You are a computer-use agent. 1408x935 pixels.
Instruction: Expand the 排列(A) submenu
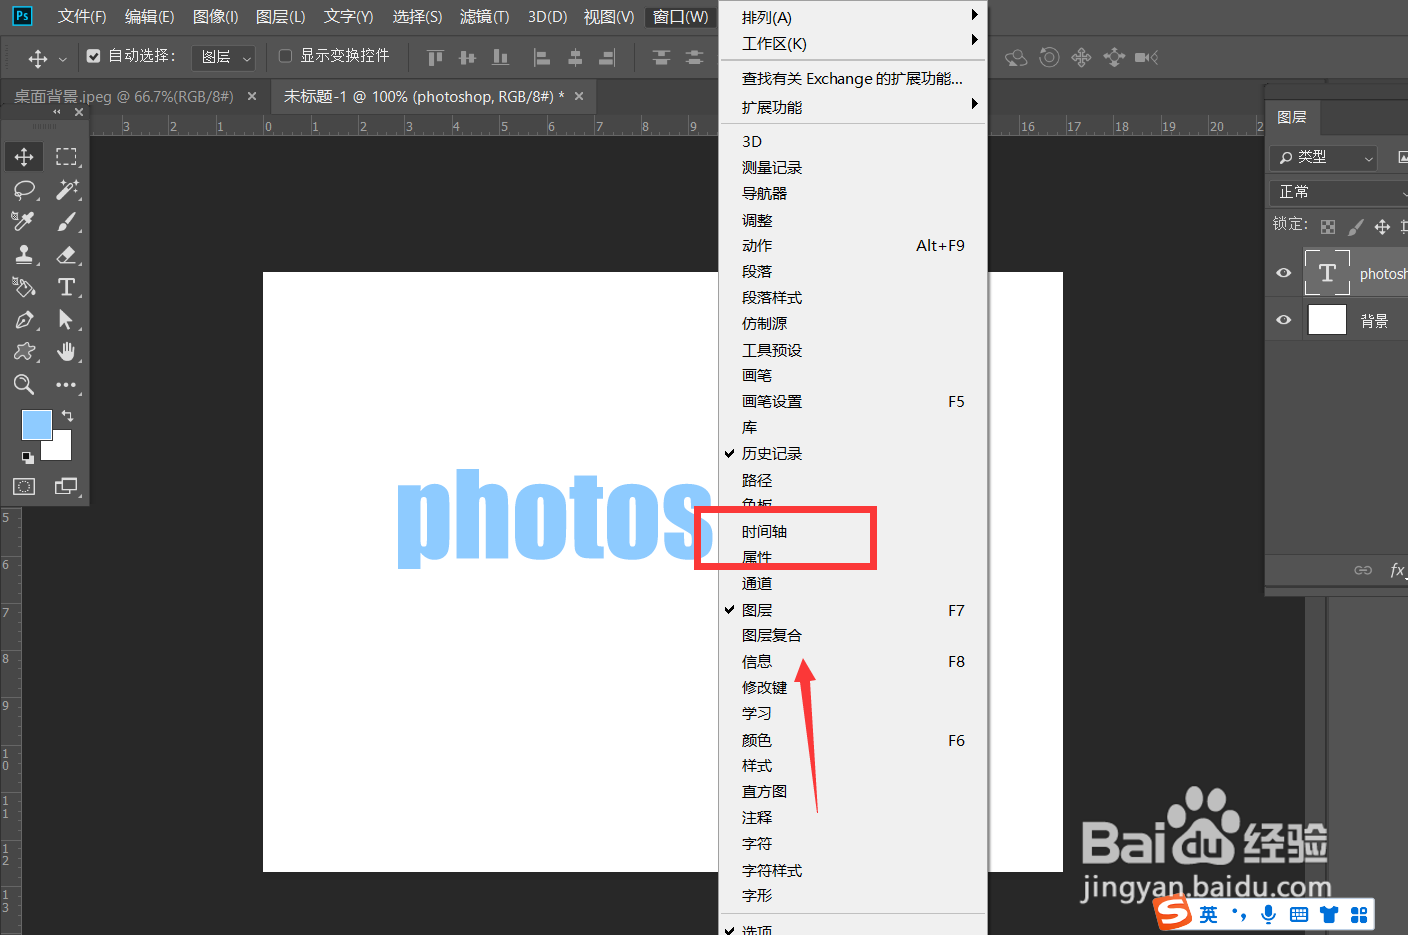853,17
